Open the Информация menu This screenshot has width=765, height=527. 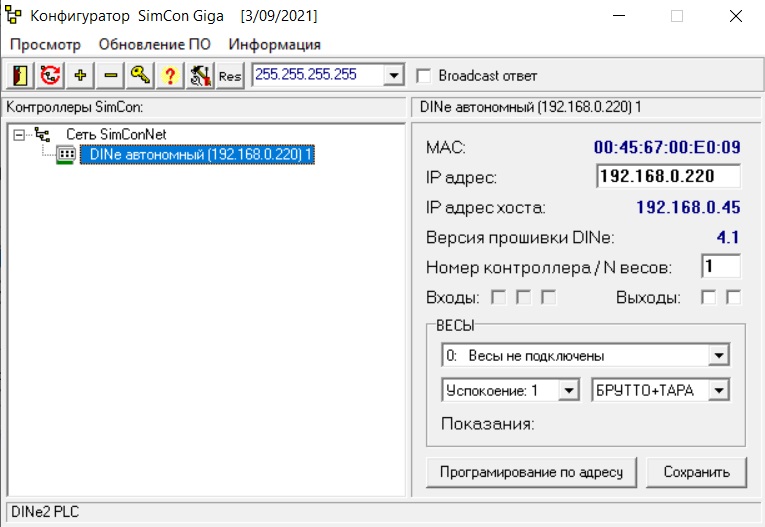275,44
